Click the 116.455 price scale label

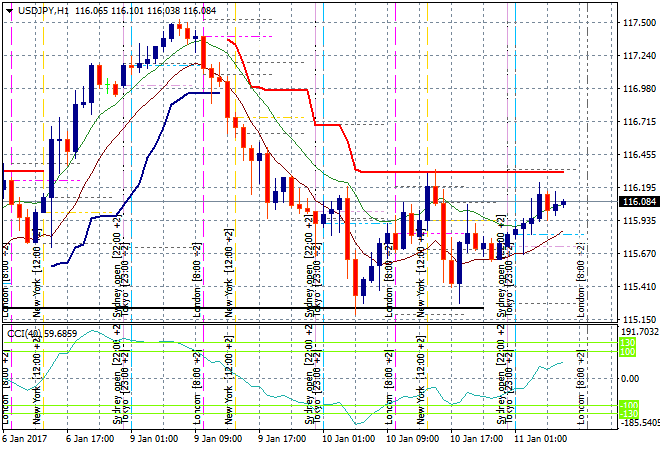pyautogui.click(x=638, y=155)
